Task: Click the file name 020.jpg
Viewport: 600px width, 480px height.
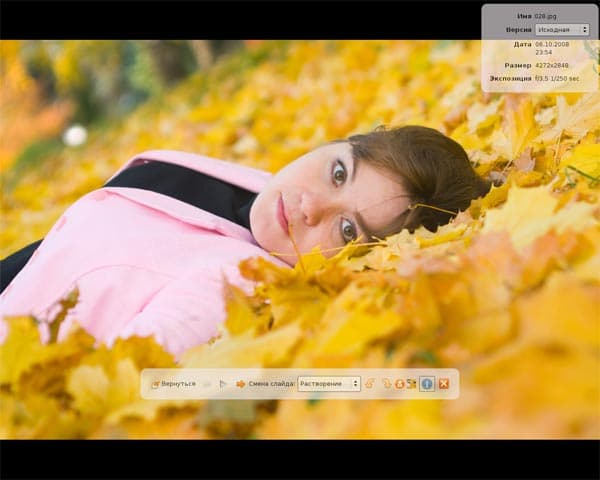Action: (545, 16)
